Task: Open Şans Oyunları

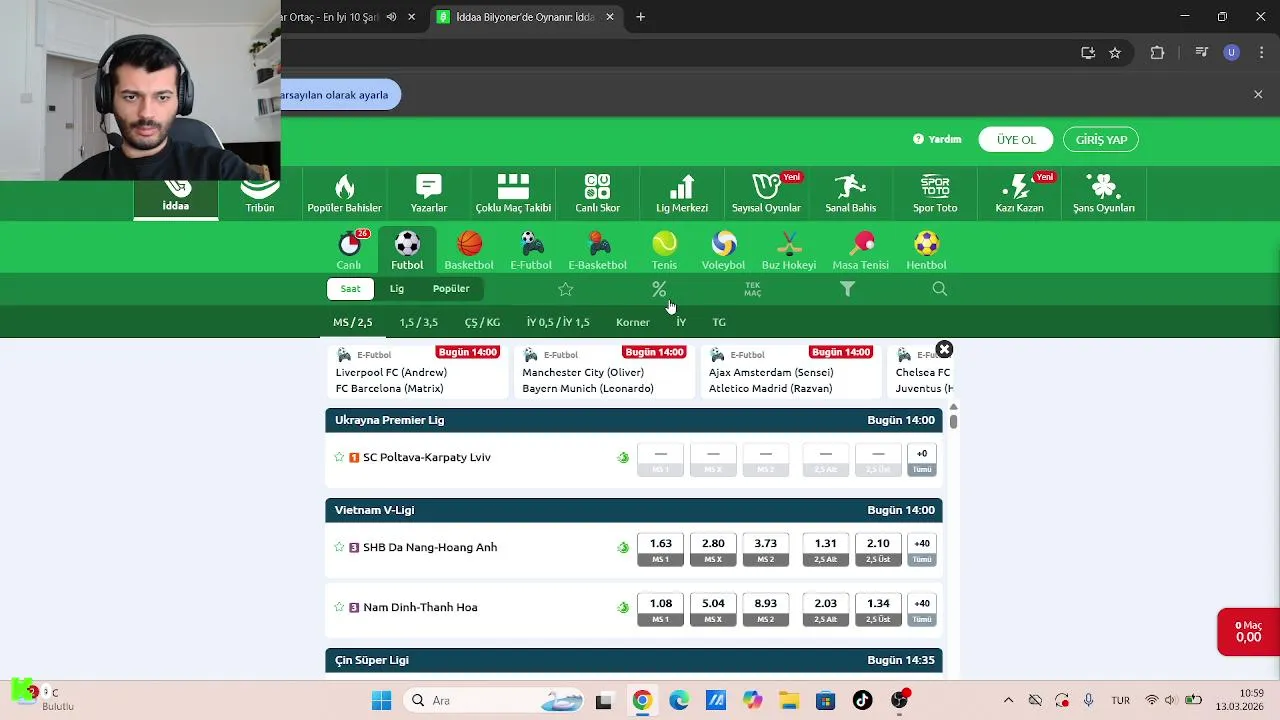Action: 1104,194
